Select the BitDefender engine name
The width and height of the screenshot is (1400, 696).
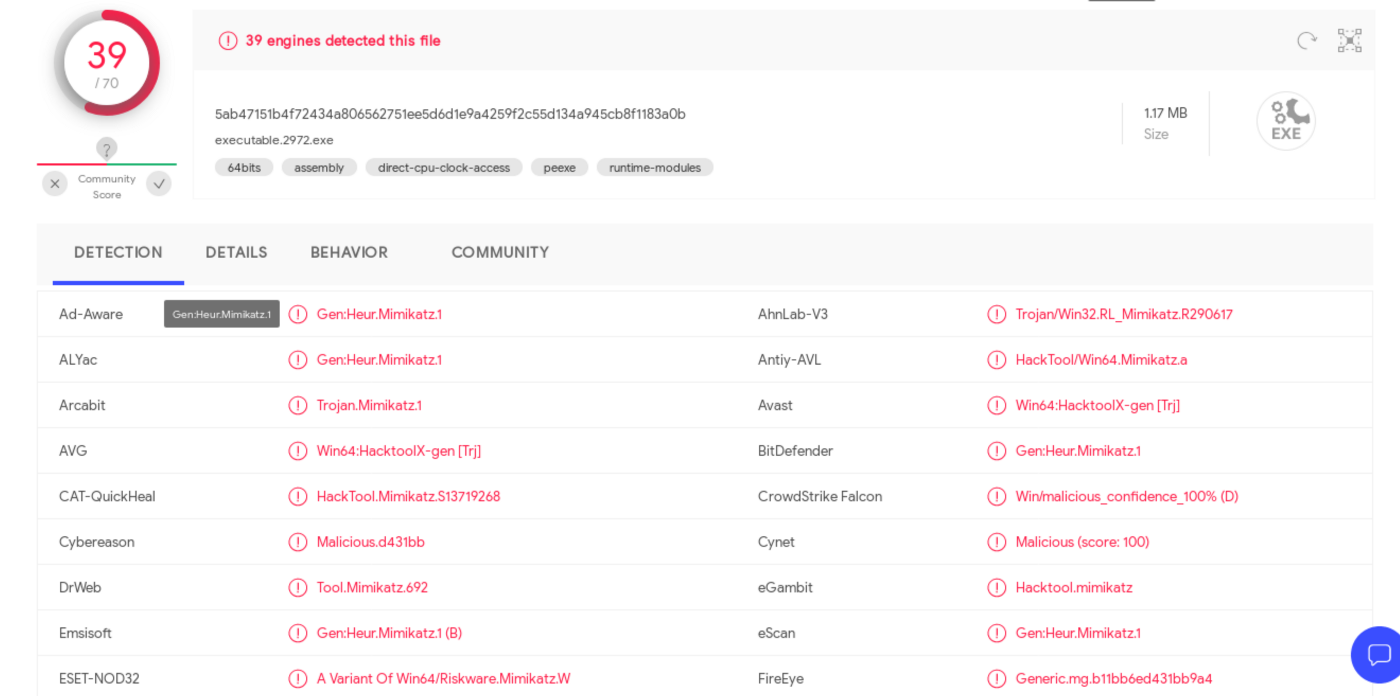[795, 451]
